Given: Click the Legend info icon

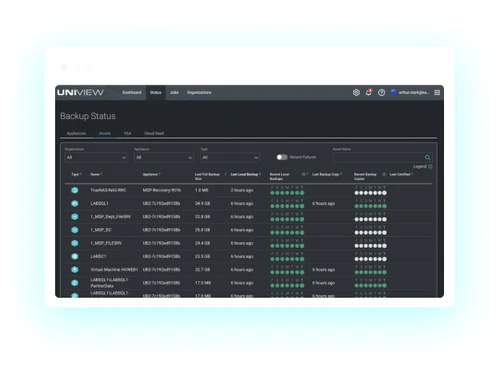Looking at the screenshot, I should click(430, 166).
